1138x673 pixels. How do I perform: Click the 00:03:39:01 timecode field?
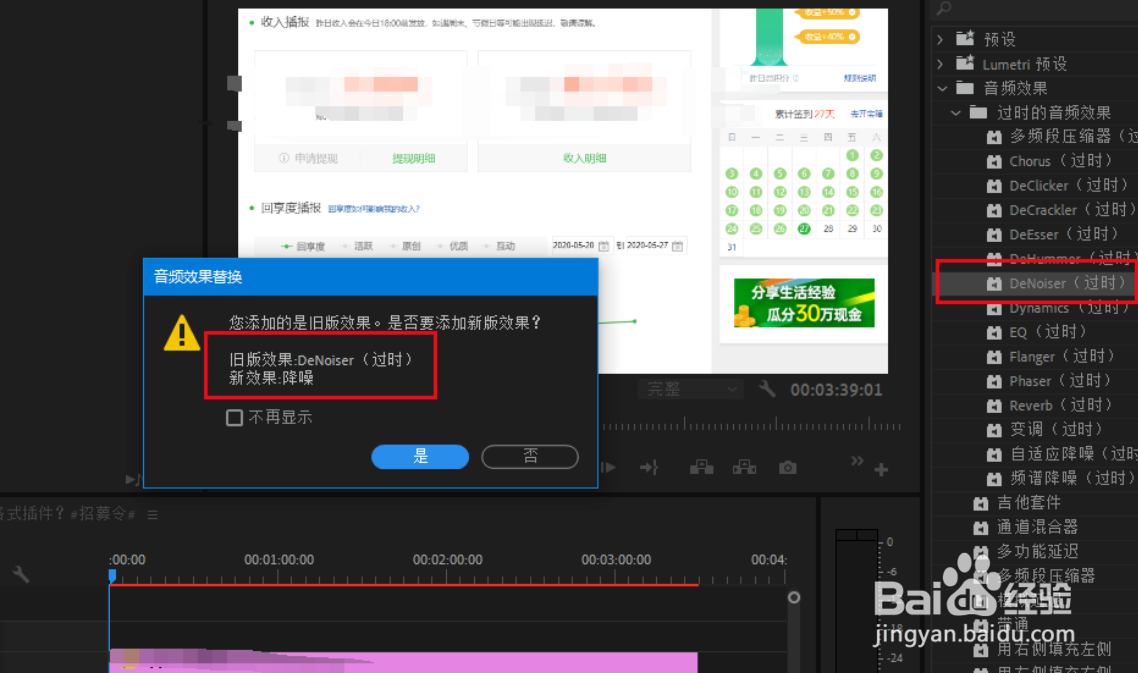coord(847,387)
